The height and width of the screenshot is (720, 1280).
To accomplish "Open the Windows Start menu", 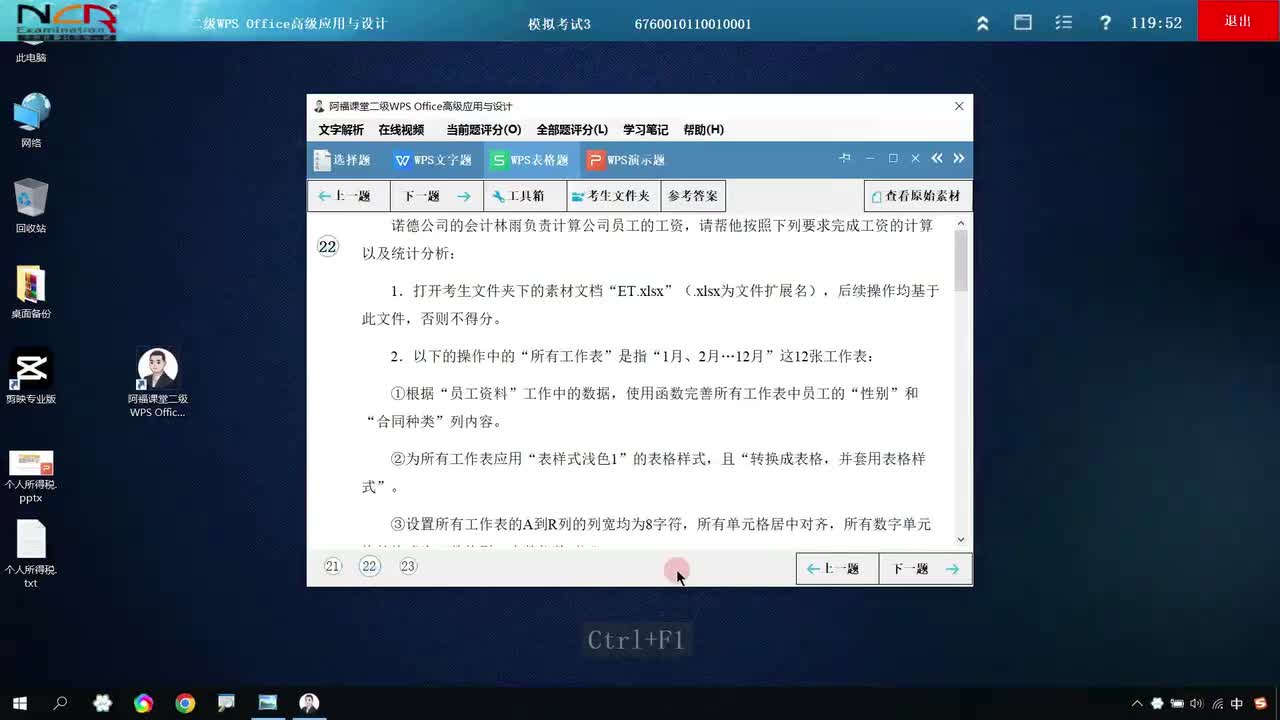I will pos(19,703).
